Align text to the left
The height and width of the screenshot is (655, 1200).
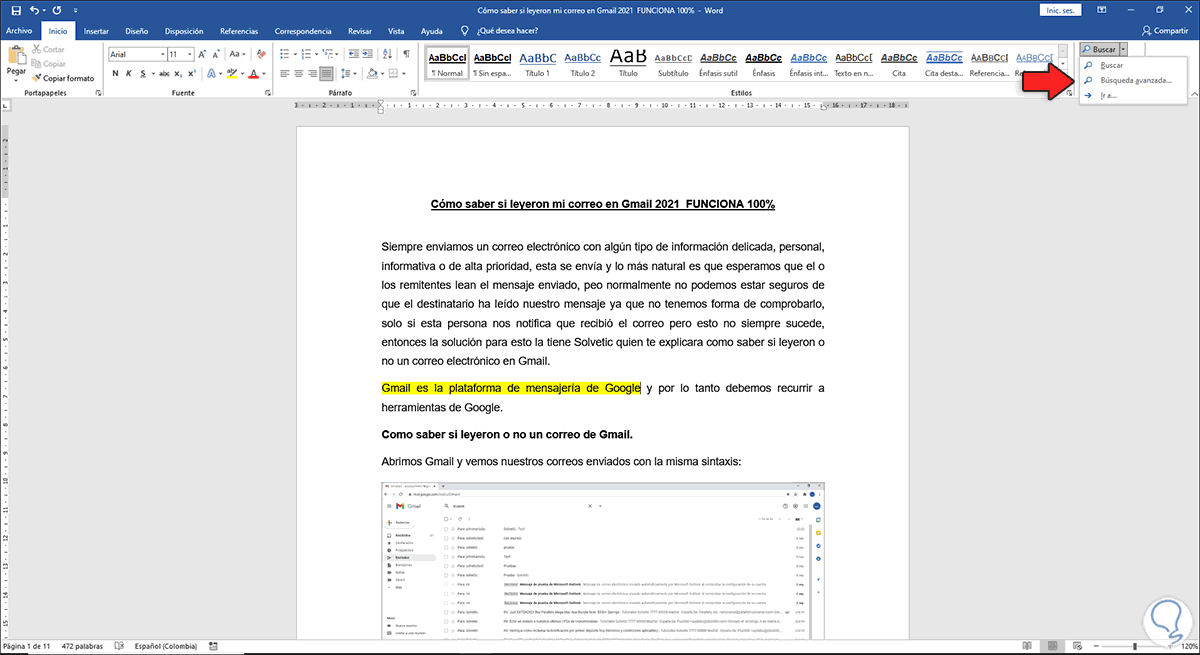pyautogui.click(x=285, y=73)
